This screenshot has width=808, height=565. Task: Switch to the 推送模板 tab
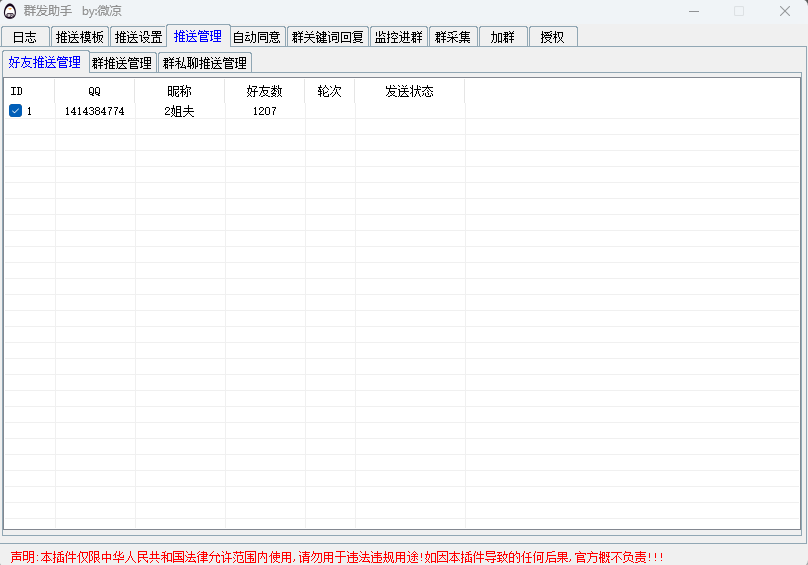[79, 37]
